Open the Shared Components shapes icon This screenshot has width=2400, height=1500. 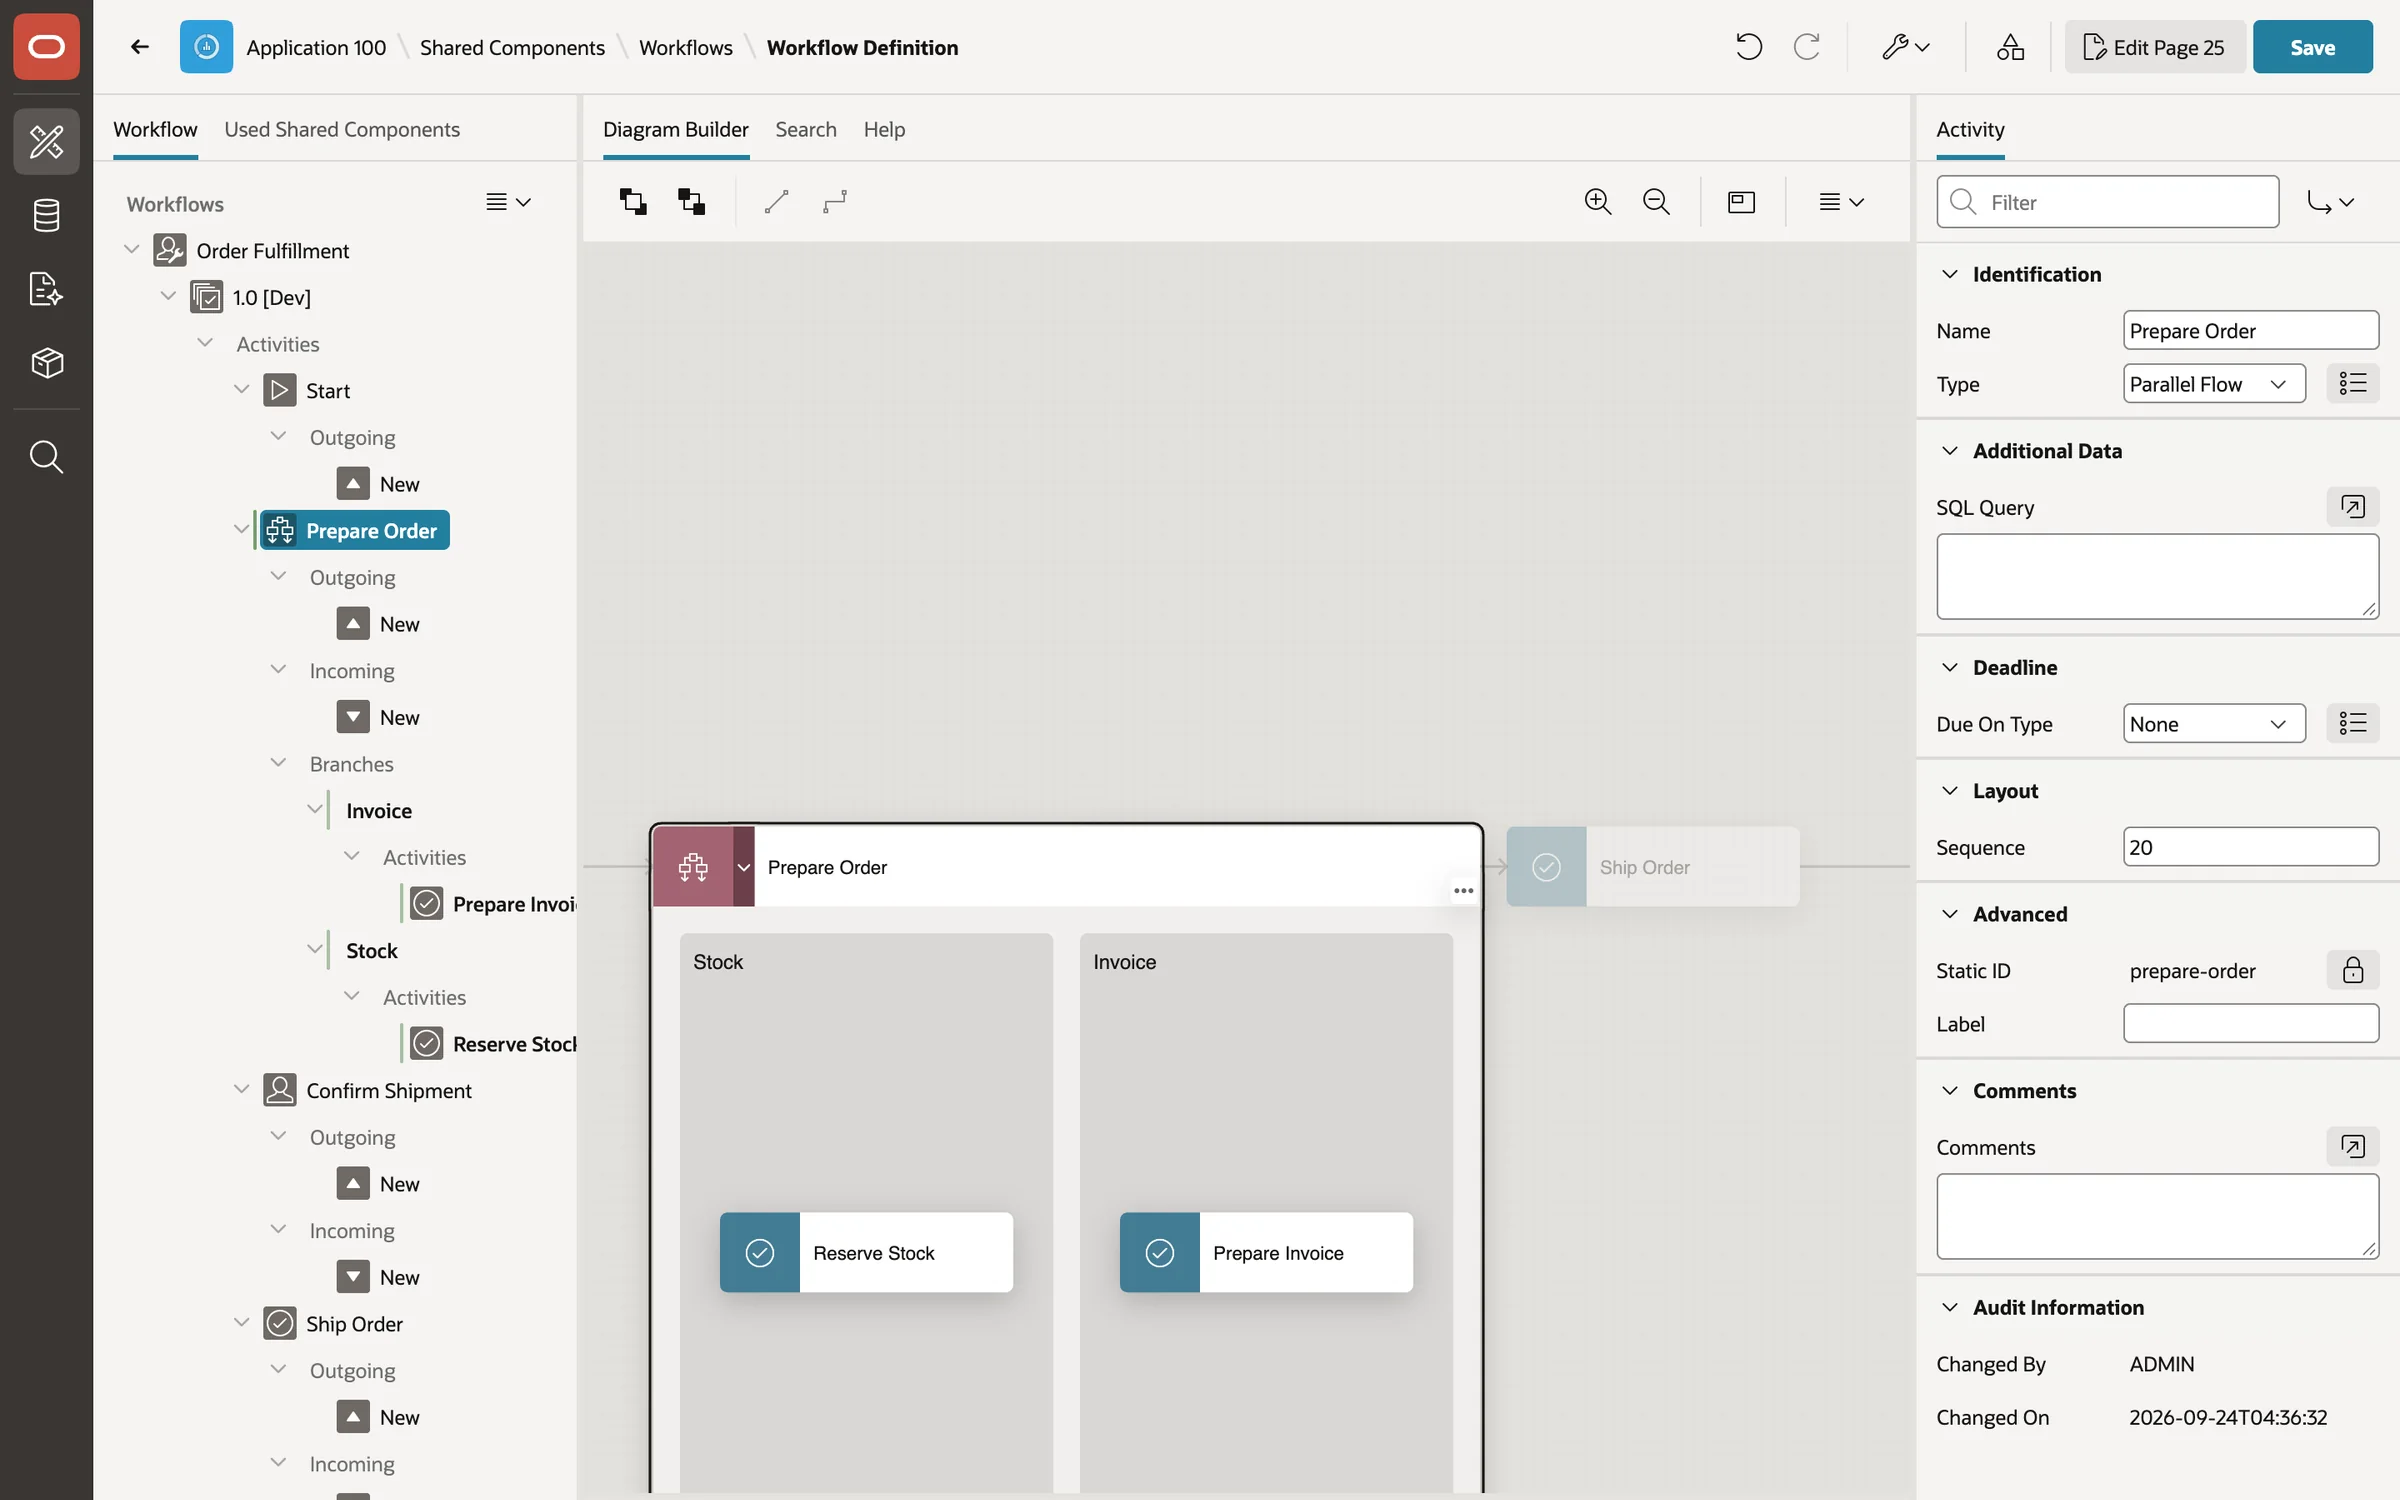(2010, 47)
